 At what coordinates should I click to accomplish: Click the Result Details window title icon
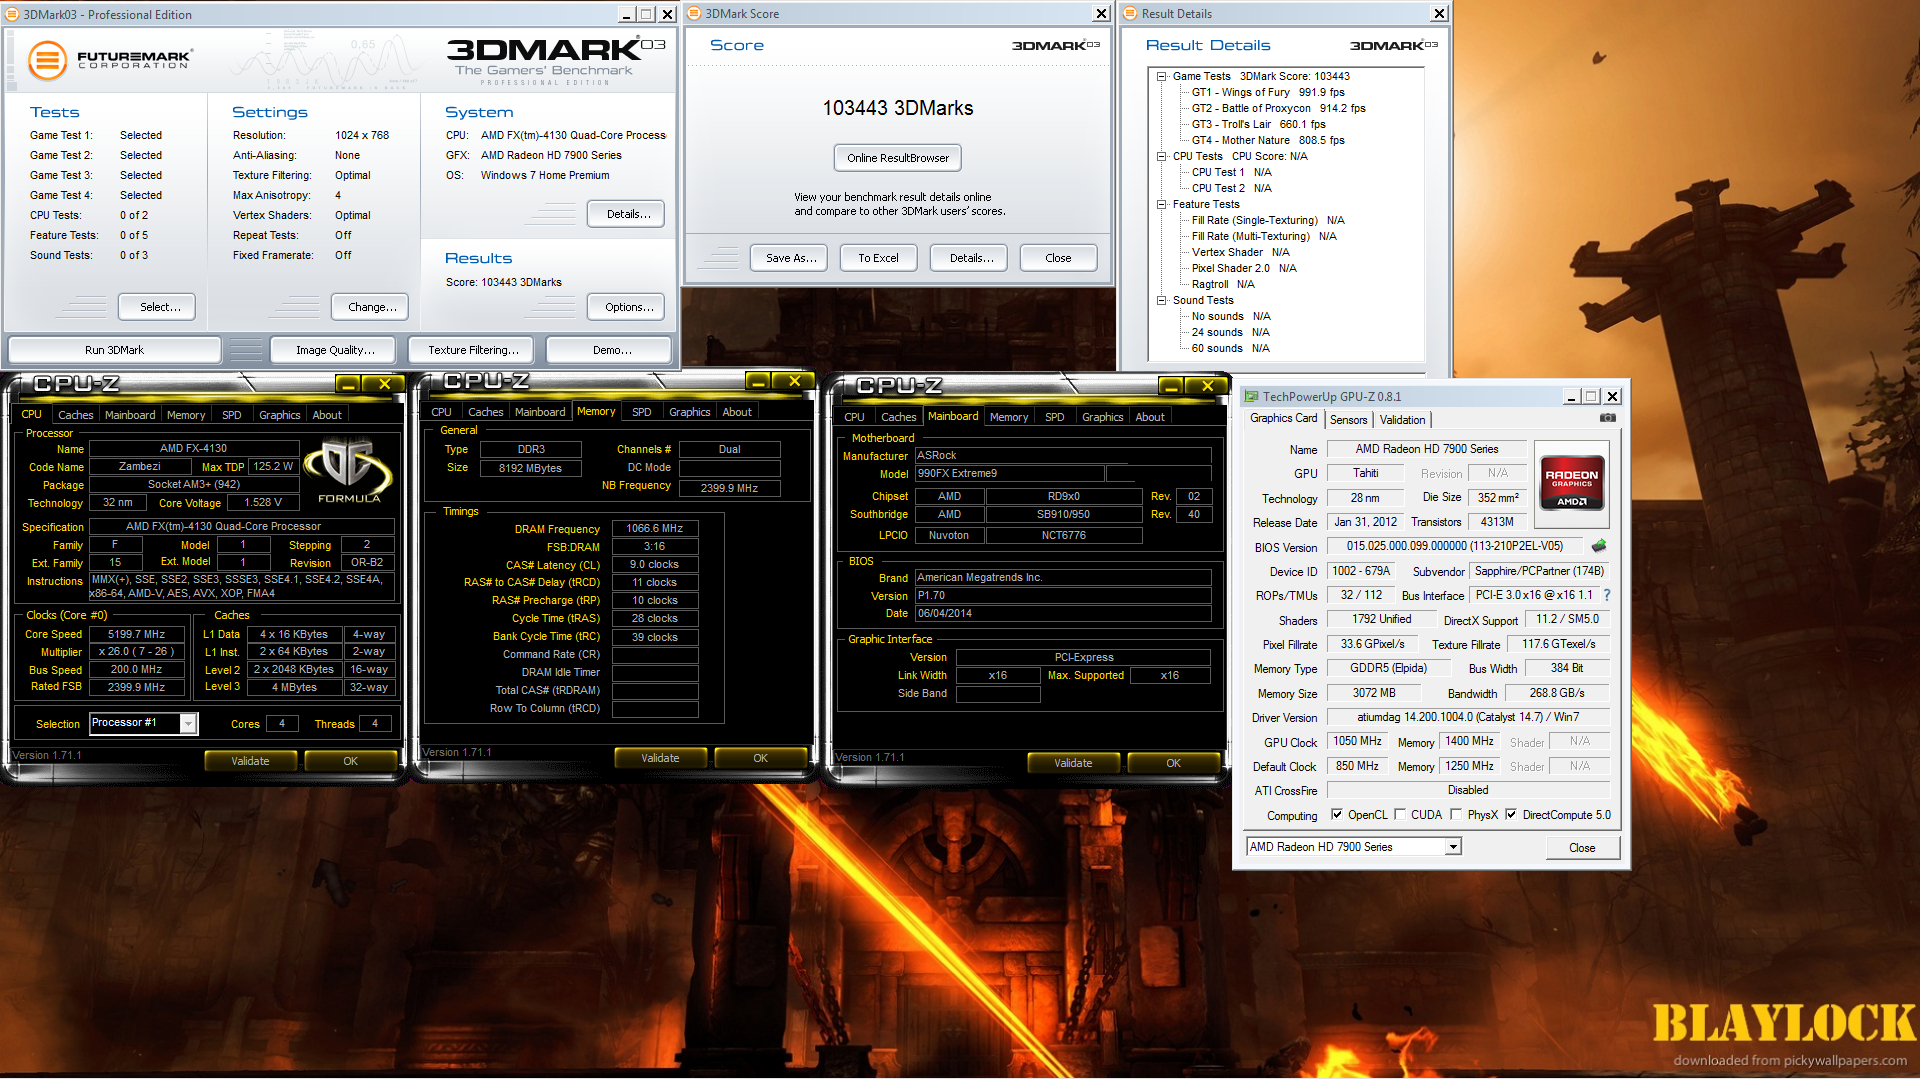(x=1131, y=13)
